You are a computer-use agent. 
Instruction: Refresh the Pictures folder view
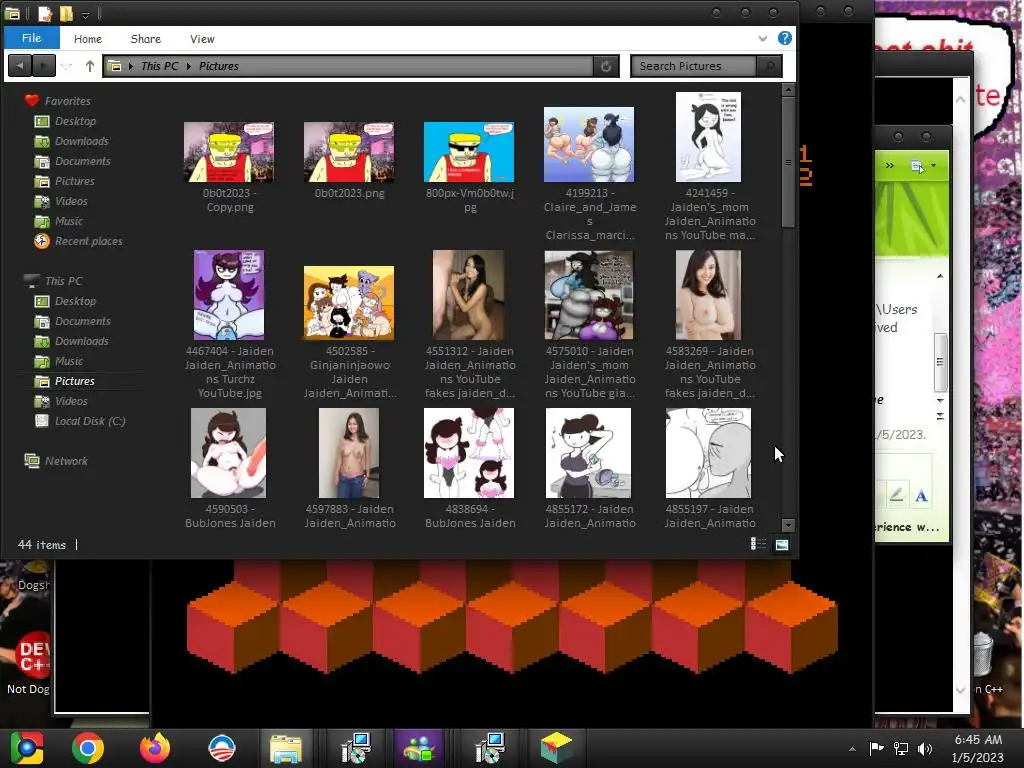tap(606, 66)
